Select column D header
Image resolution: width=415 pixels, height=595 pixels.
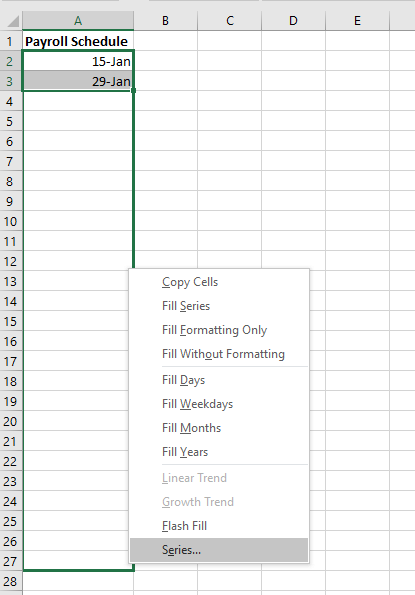[293, 20]
